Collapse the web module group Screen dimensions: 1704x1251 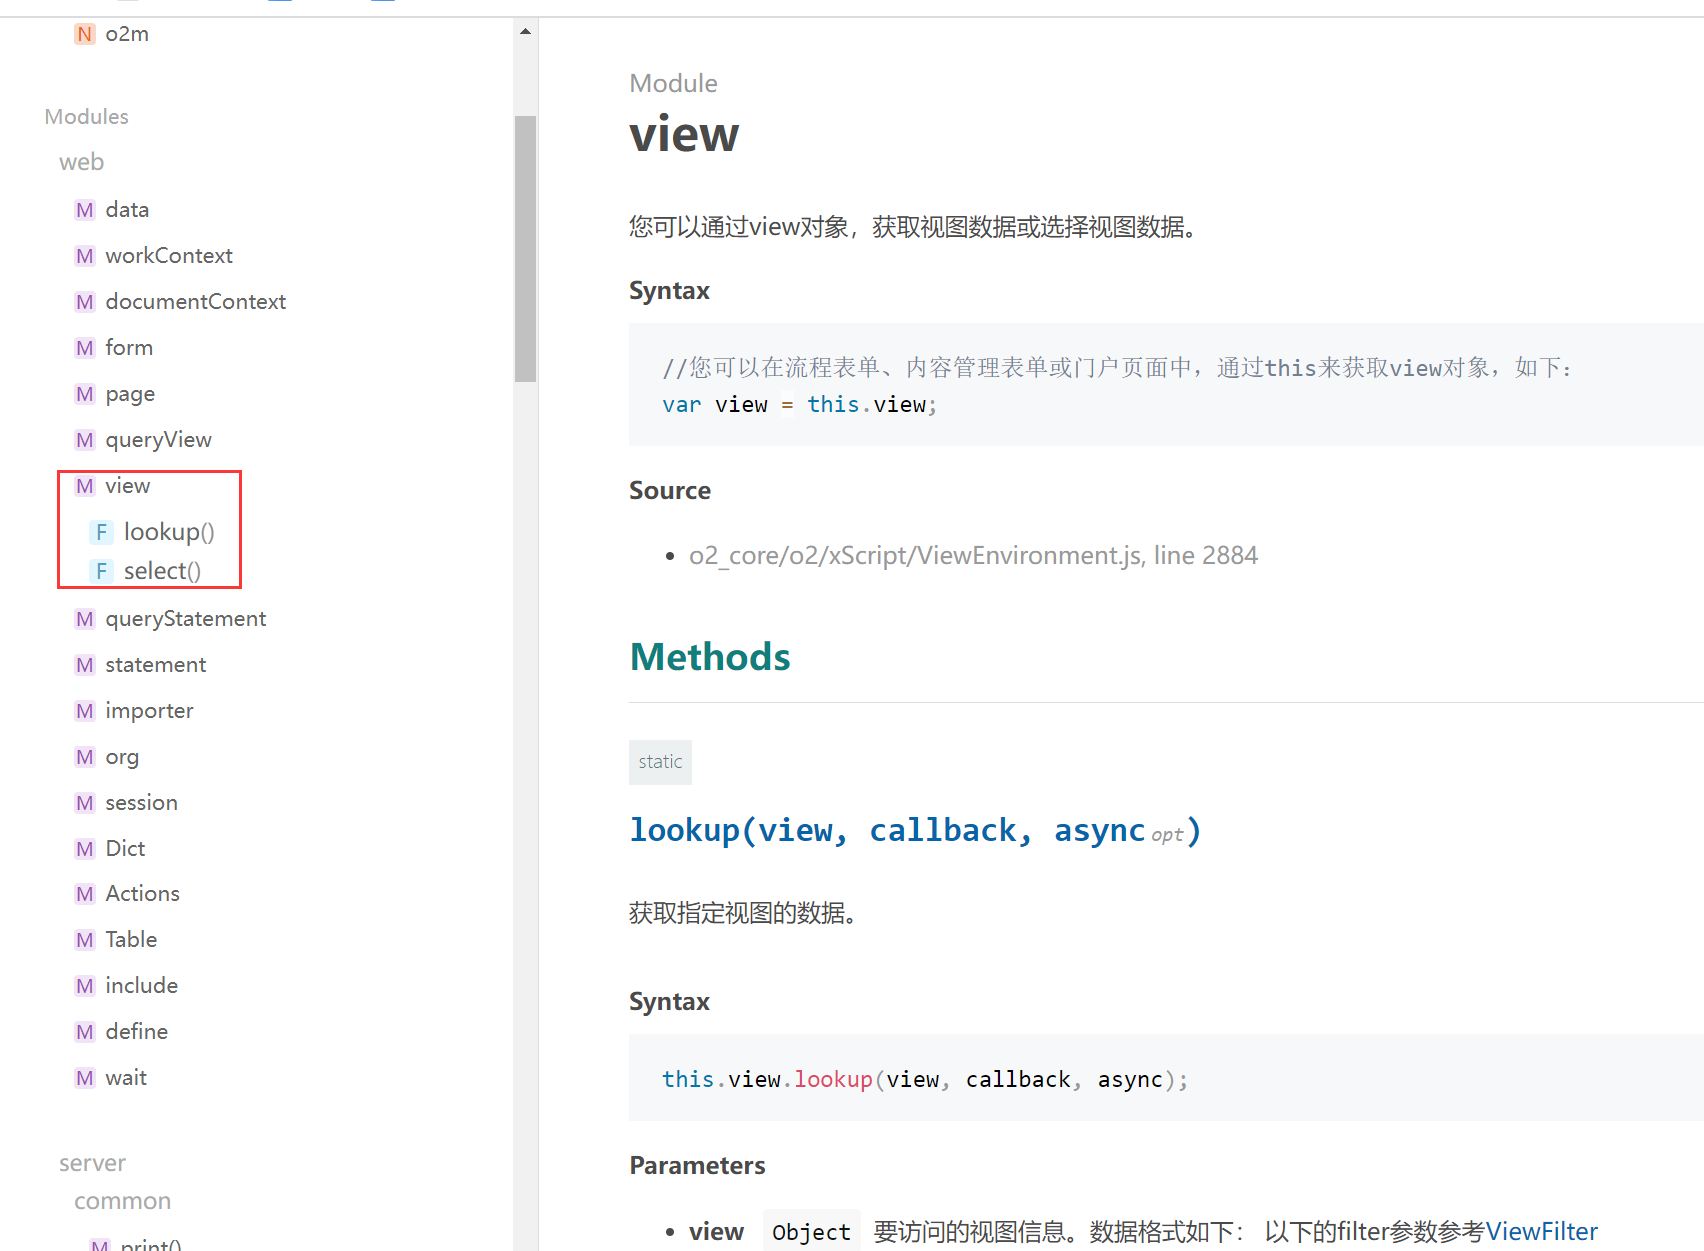(x=81, y=161)
